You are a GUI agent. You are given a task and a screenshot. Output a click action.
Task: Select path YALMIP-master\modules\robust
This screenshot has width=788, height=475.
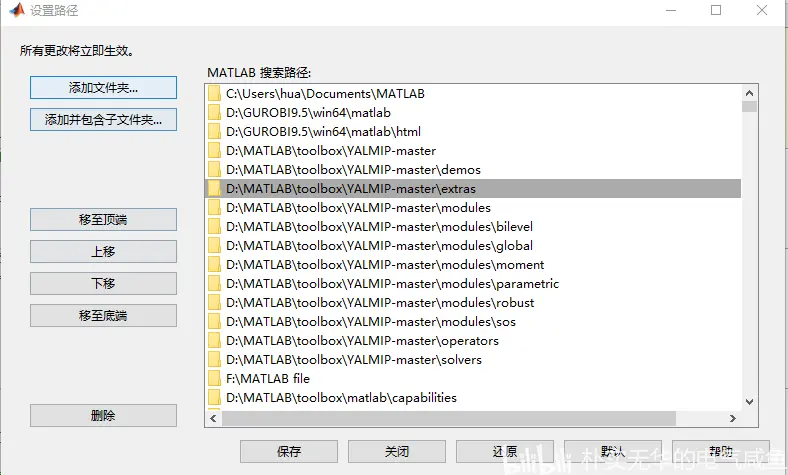473,303
